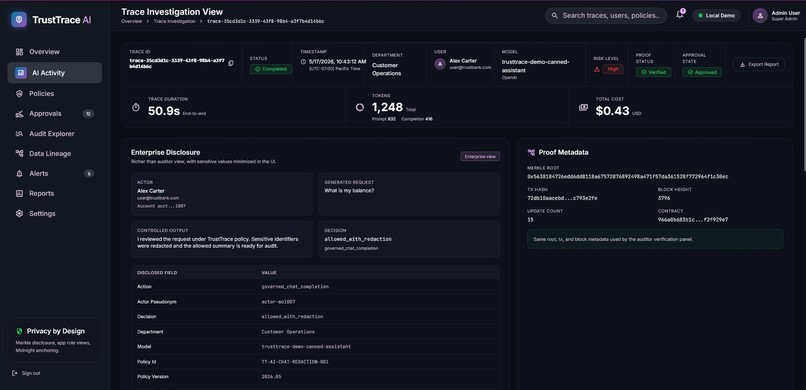Click Policy Version value 2026.05
The image size is (806, 390).
coord(271,377)
